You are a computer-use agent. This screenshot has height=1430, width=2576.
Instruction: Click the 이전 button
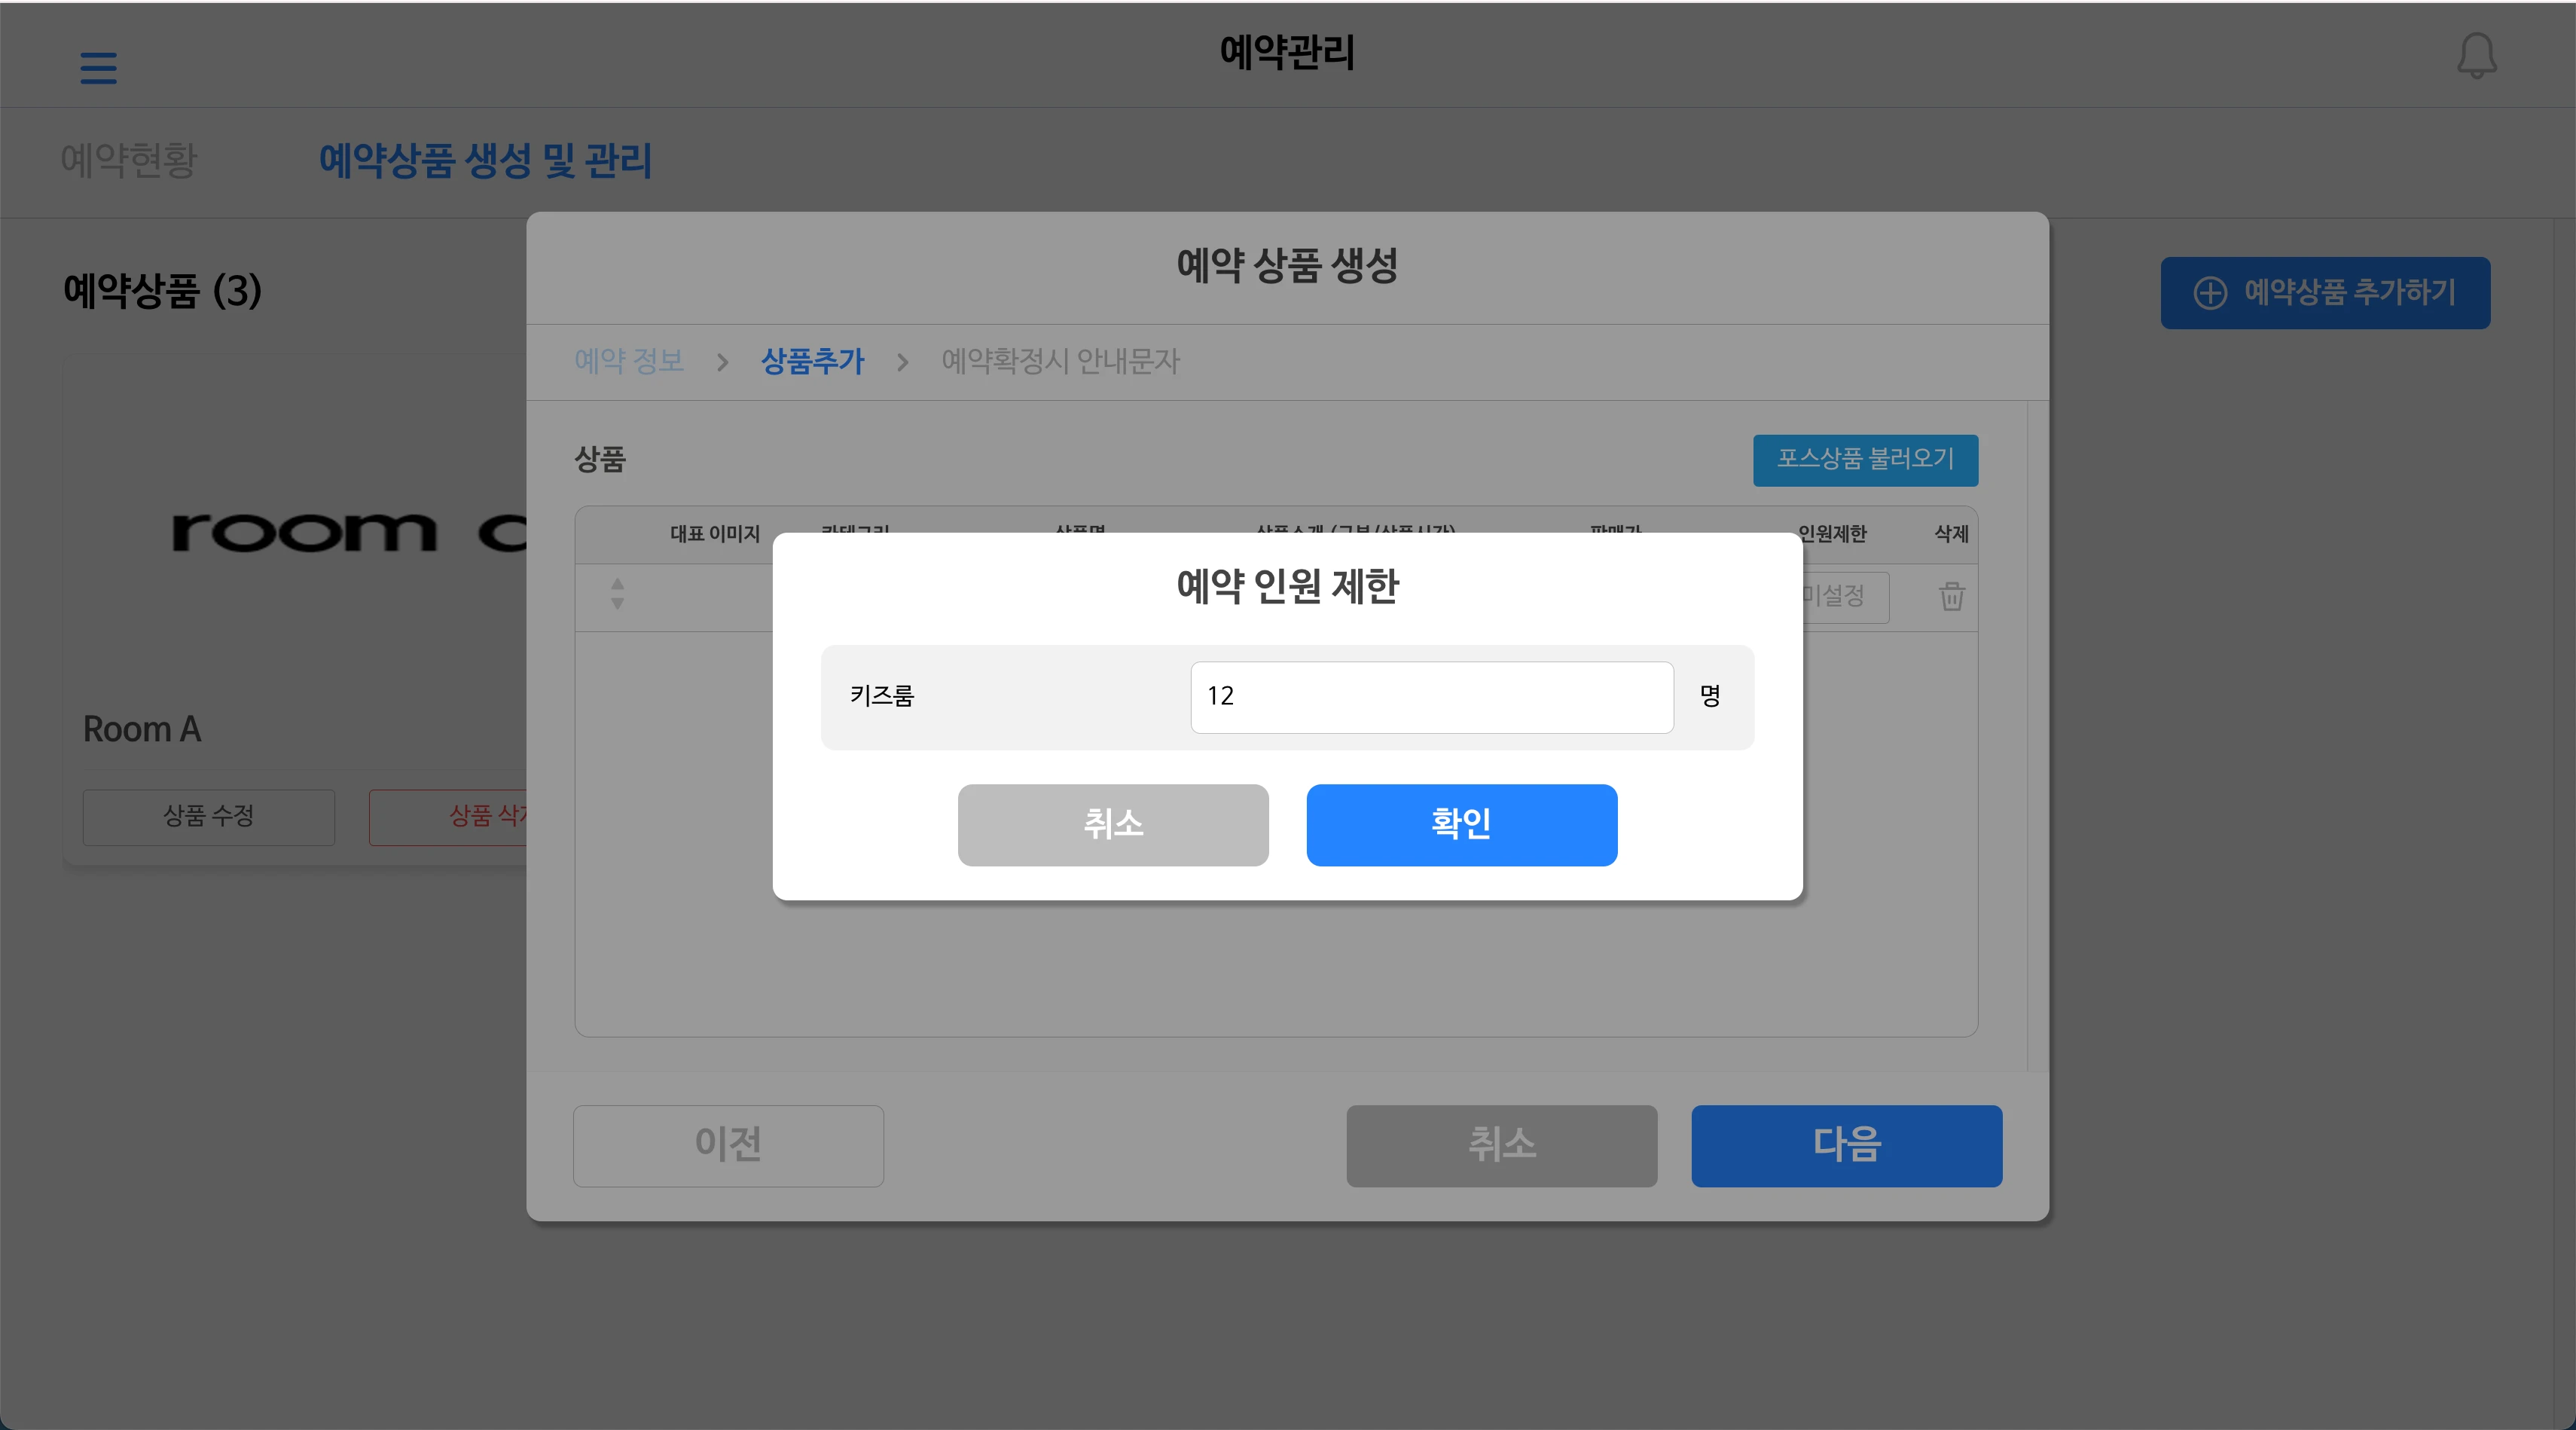coord(728,1146)
